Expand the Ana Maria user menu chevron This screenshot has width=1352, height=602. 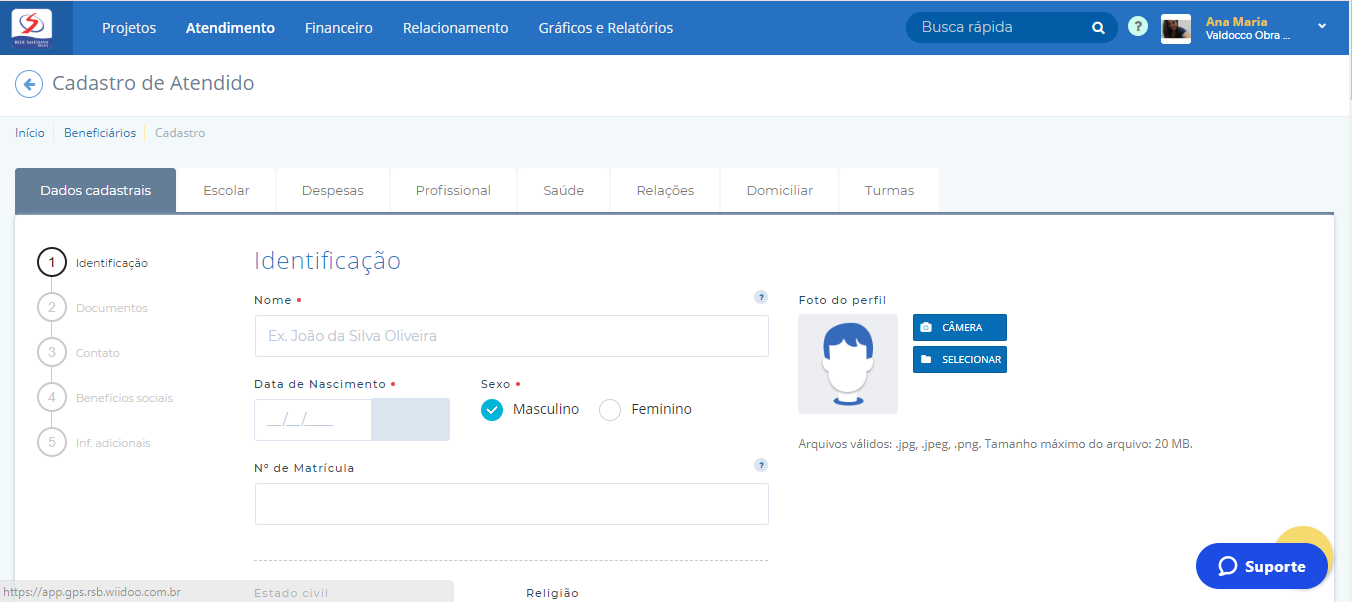tap(1322, 26)
